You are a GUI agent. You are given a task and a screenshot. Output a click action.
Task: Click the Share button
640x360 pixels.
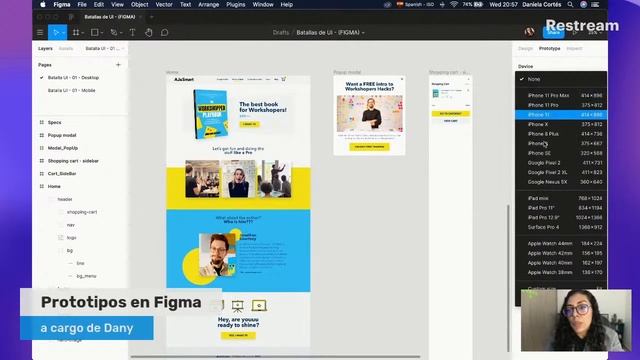point(553,32)
